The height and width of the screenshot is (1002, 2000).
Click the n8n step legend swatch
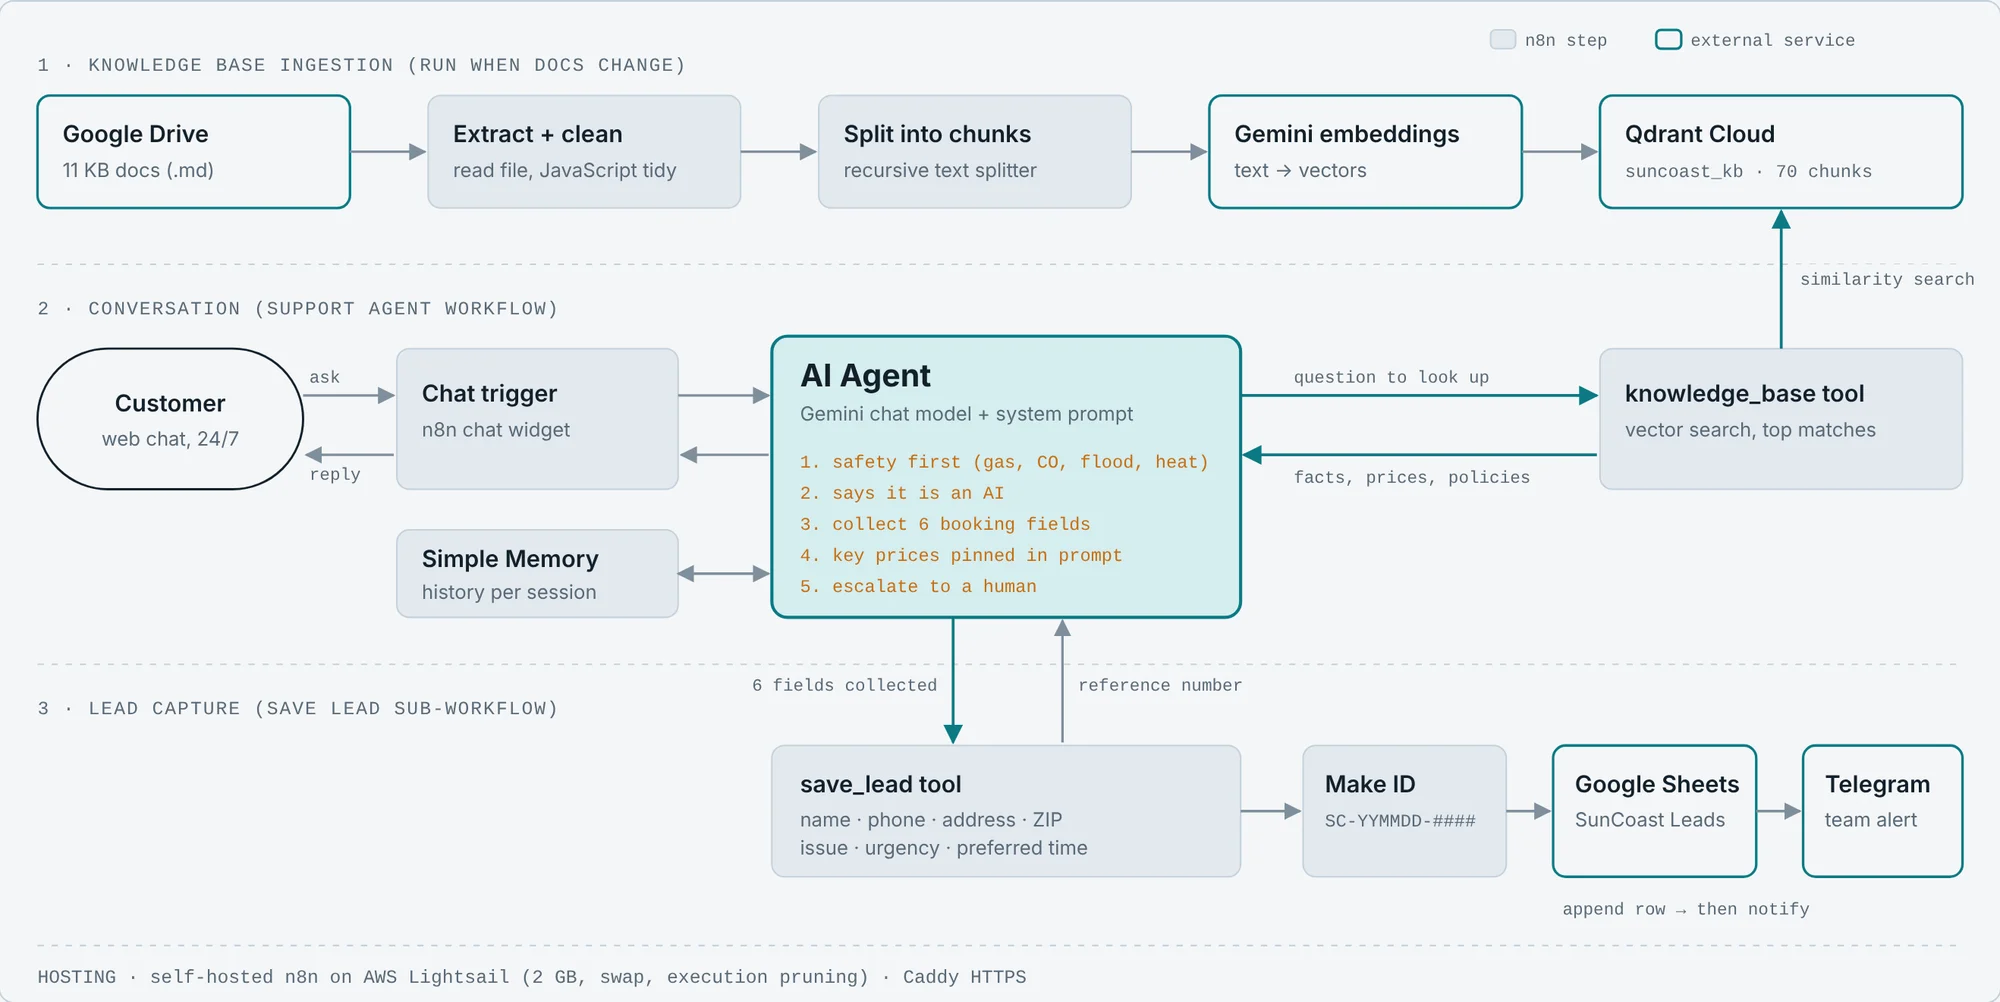coord(1503,39)
